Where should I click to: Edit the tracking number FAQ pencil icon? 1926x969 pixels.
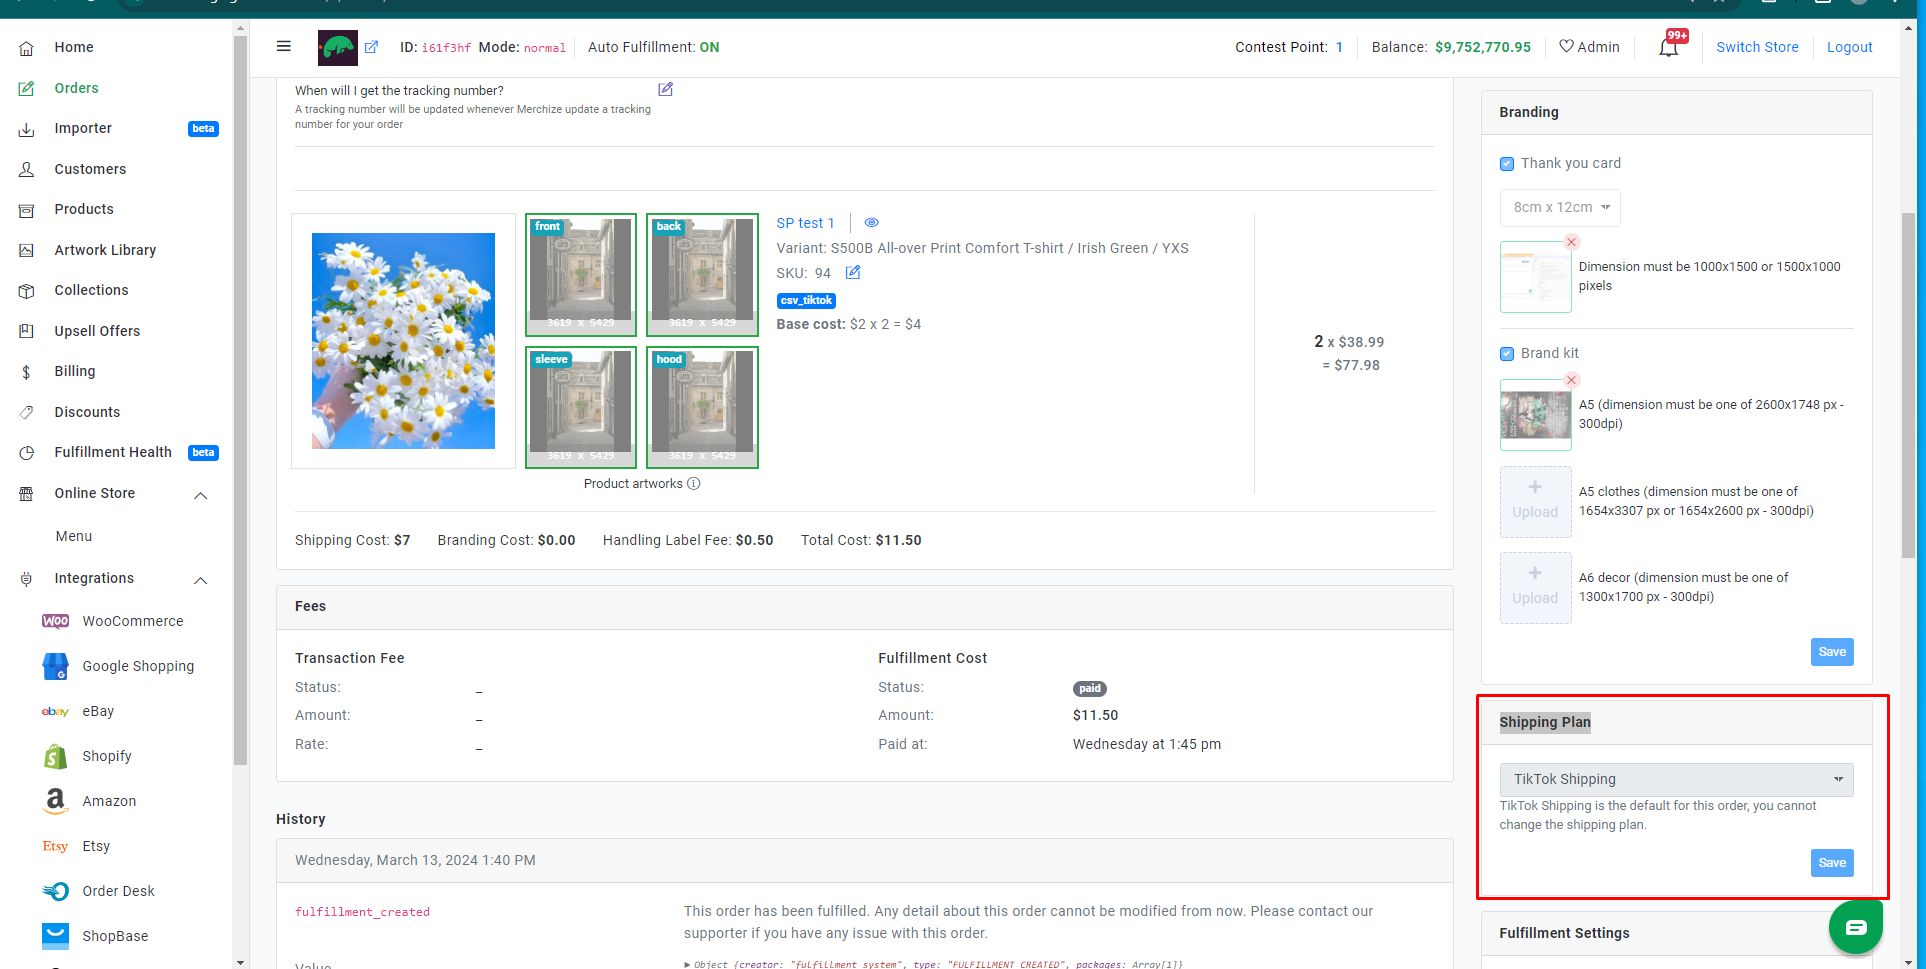click(666, 89)
